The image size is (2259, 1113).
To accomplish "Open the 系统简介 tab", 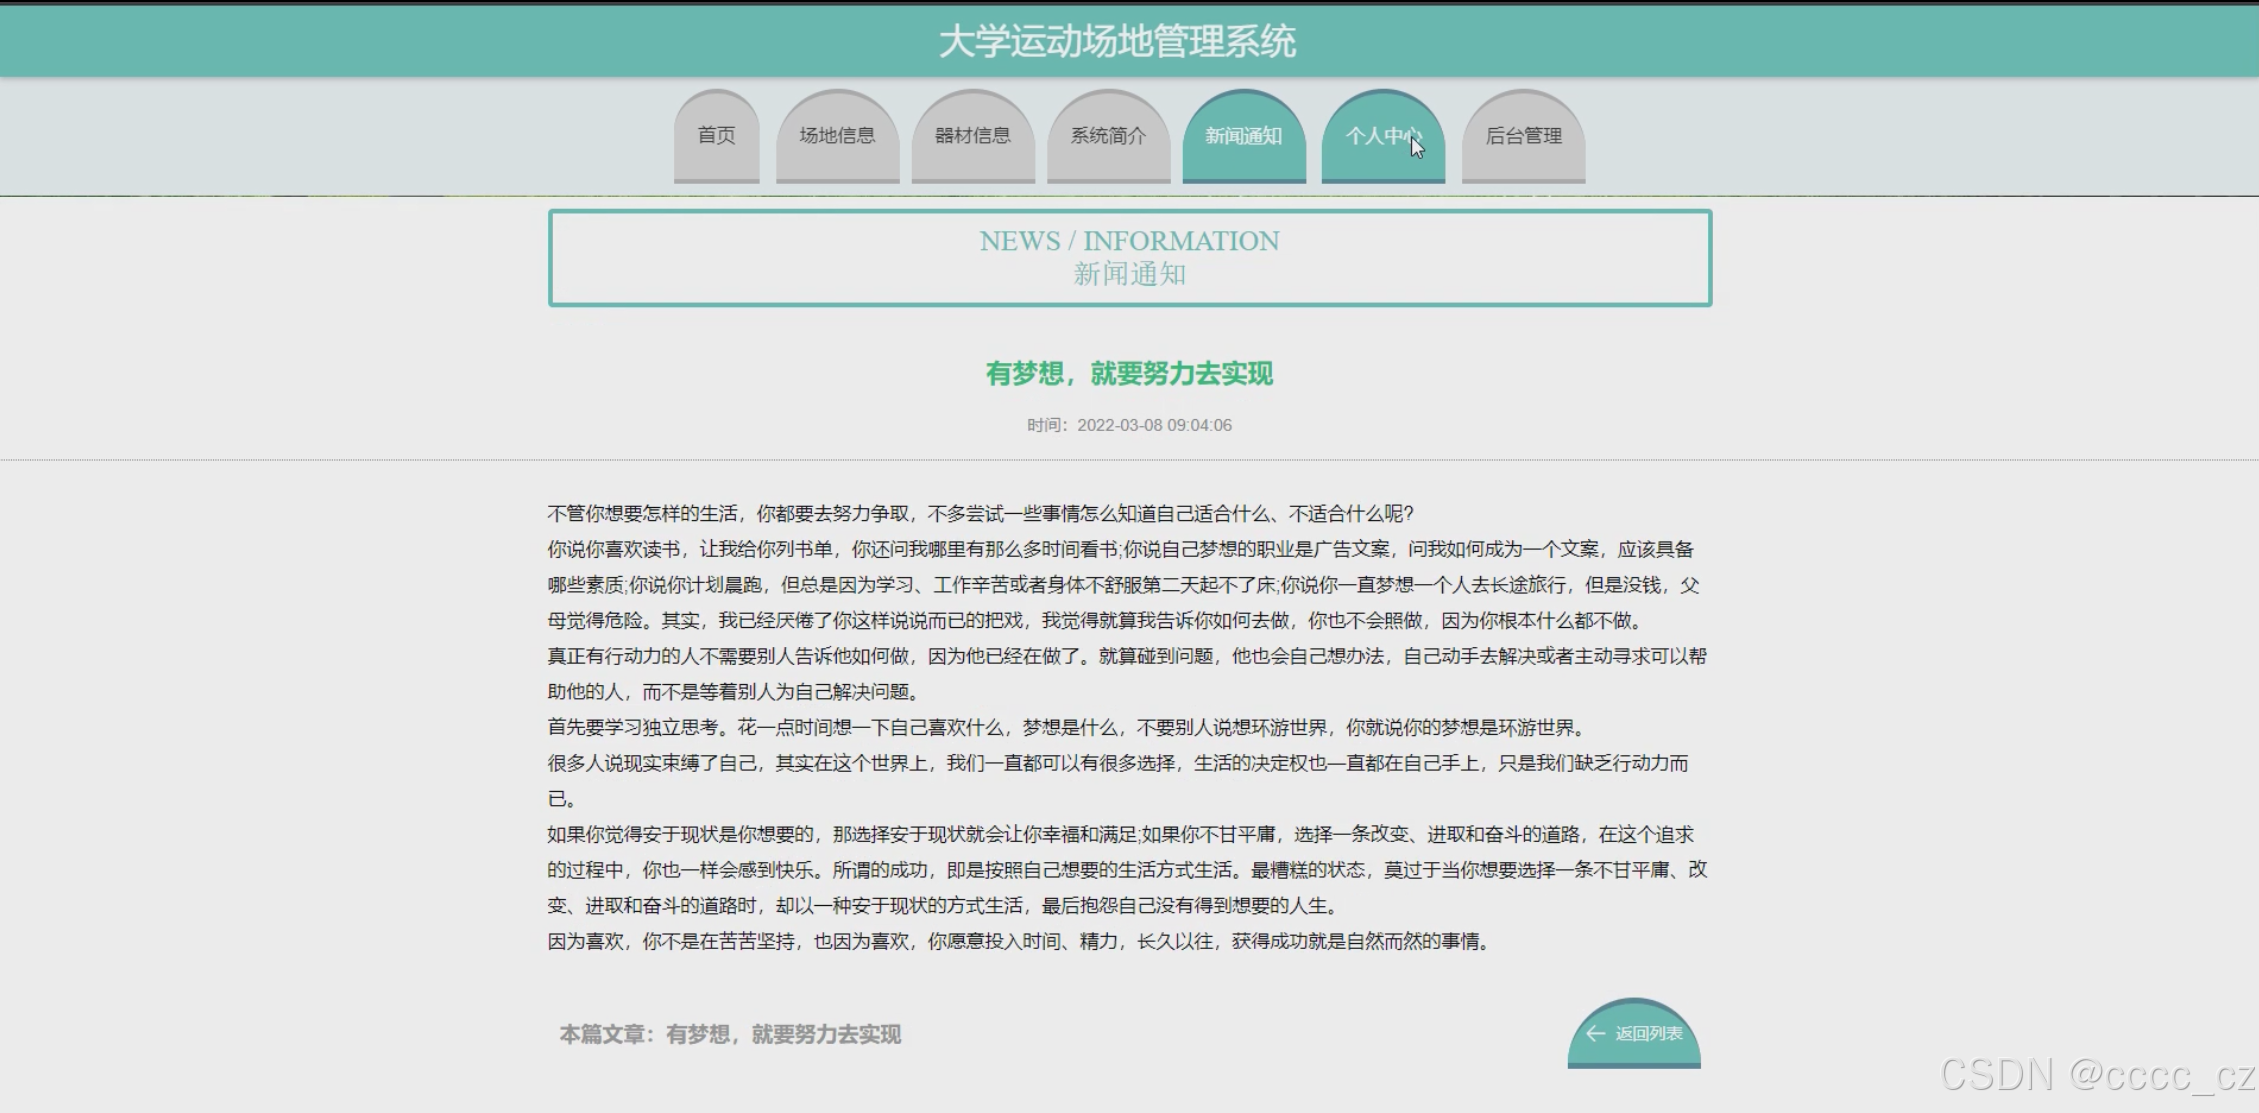I will point(1108,136).
